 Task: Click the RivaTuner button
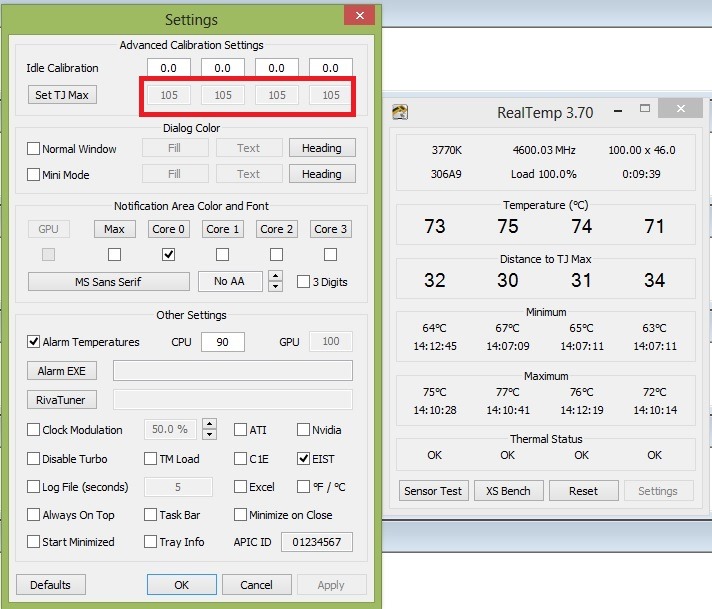point(62,400)
